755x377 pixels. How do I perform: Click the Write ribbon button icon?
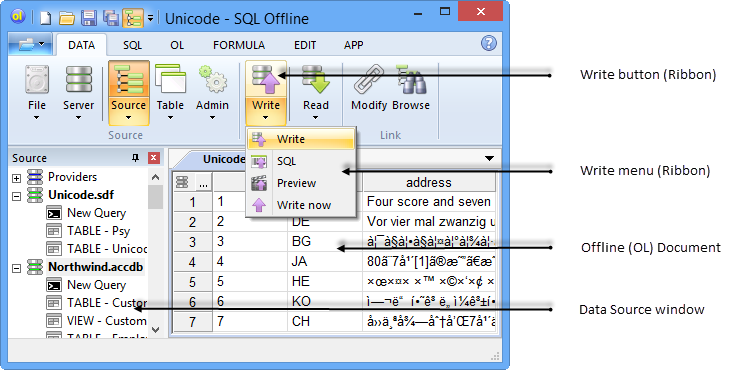(x=266, y=79)
